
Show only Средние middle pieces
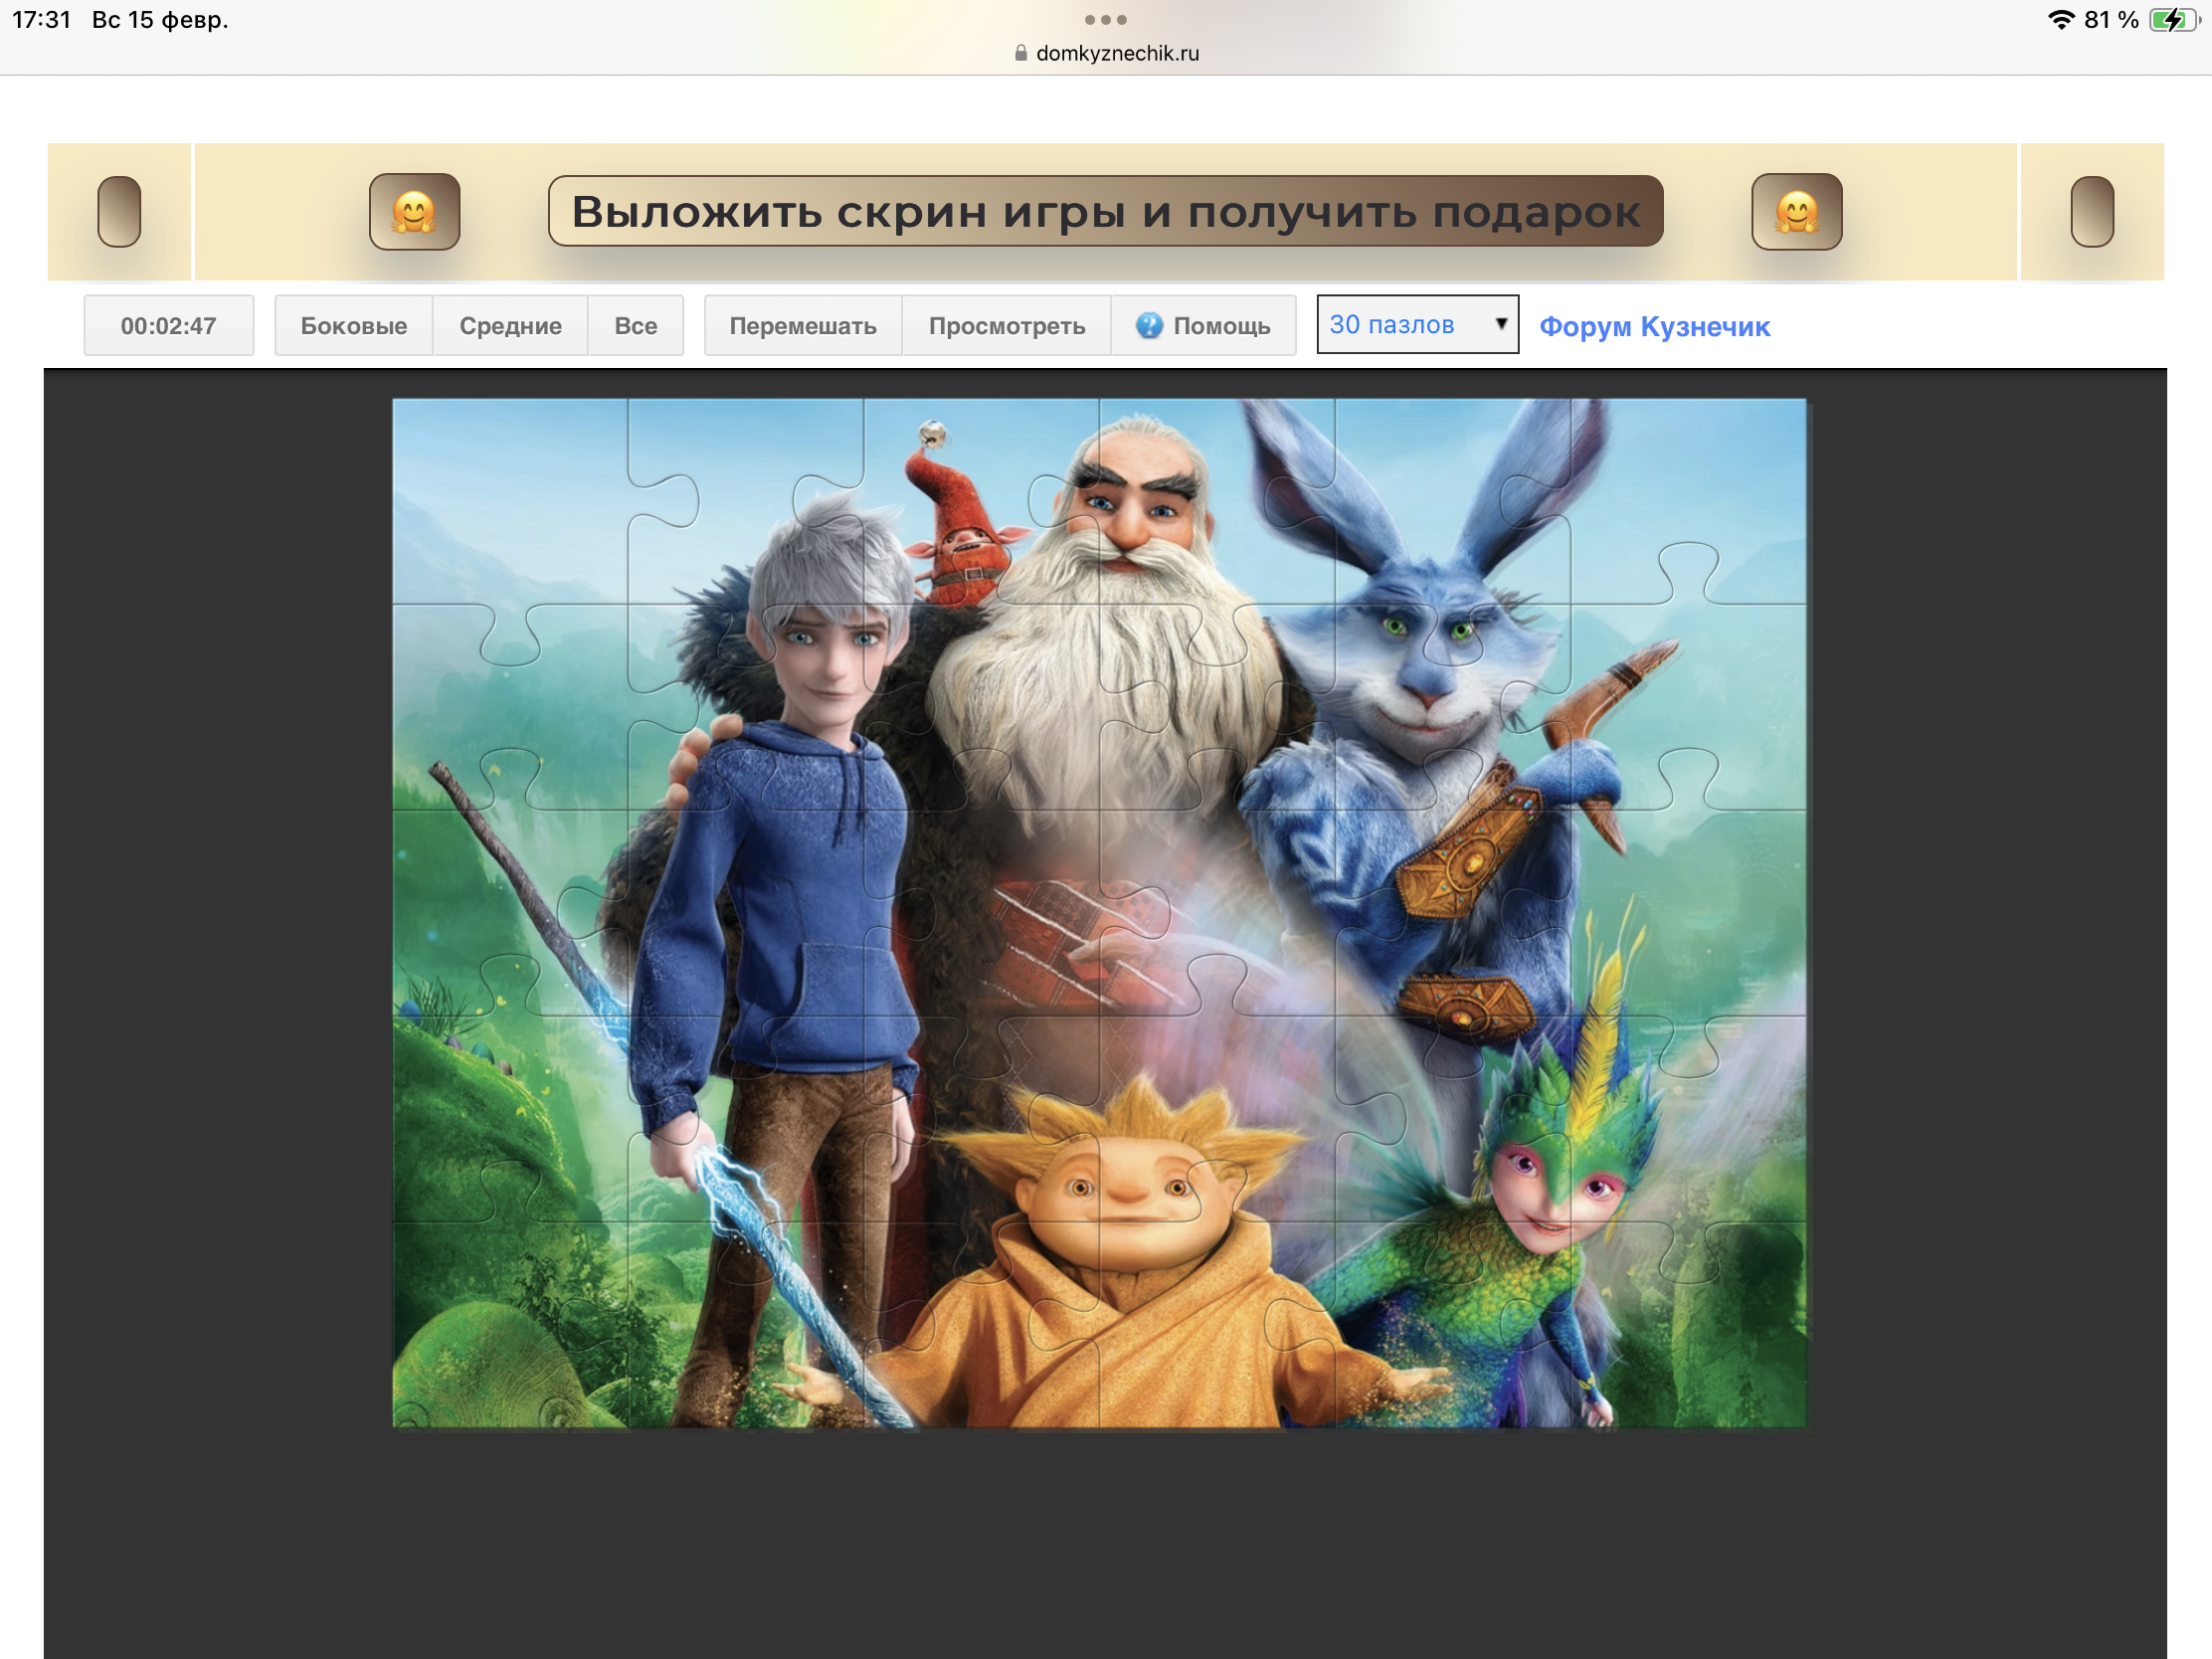coord(510,325)
